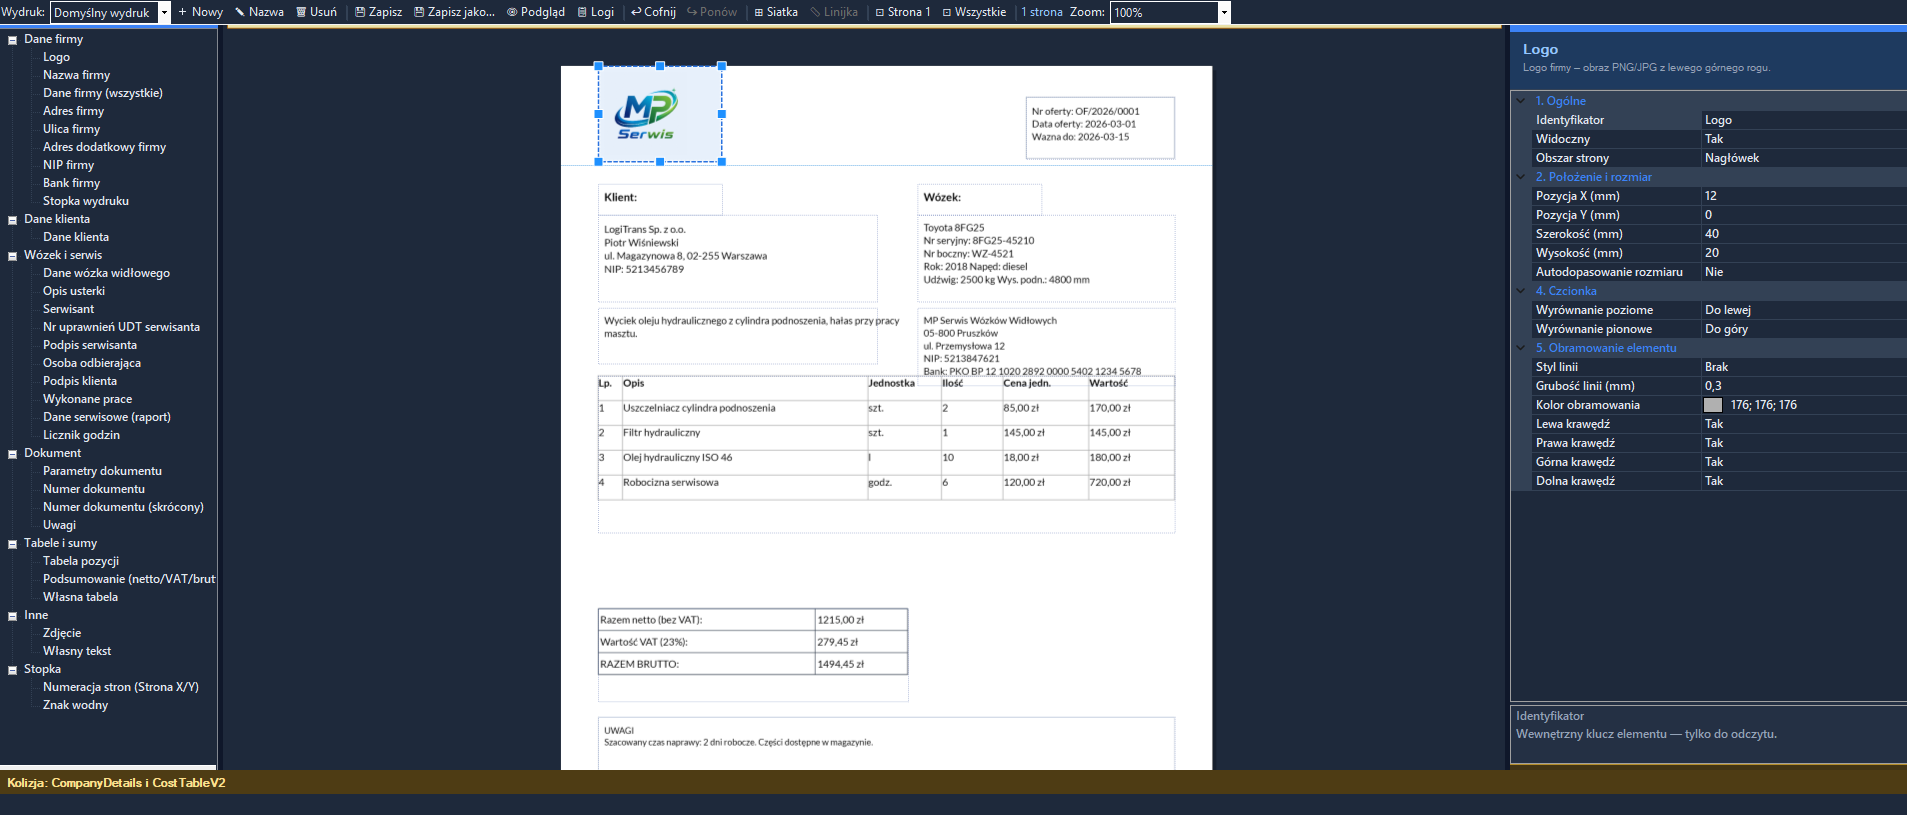Collapse the Tabele i sumy tree group
The height and width of the screenshot is (815, 1907).
pyautogui.click(x=13, y=544)
